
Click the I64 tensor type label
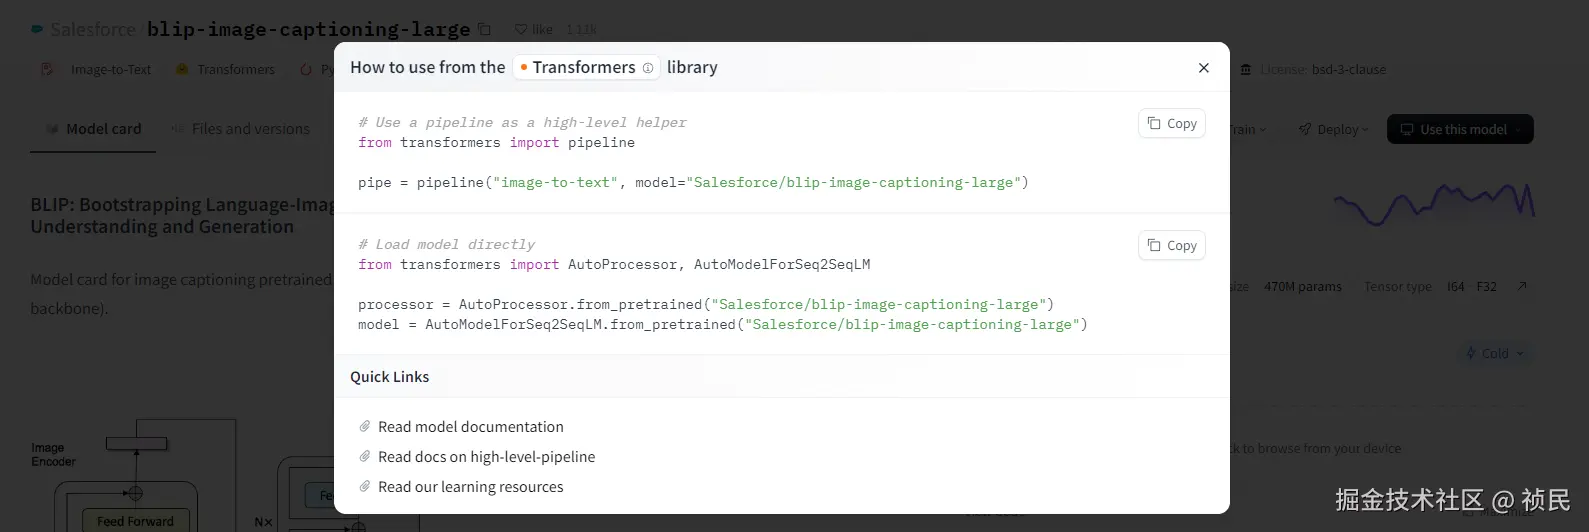point(1455,286)
